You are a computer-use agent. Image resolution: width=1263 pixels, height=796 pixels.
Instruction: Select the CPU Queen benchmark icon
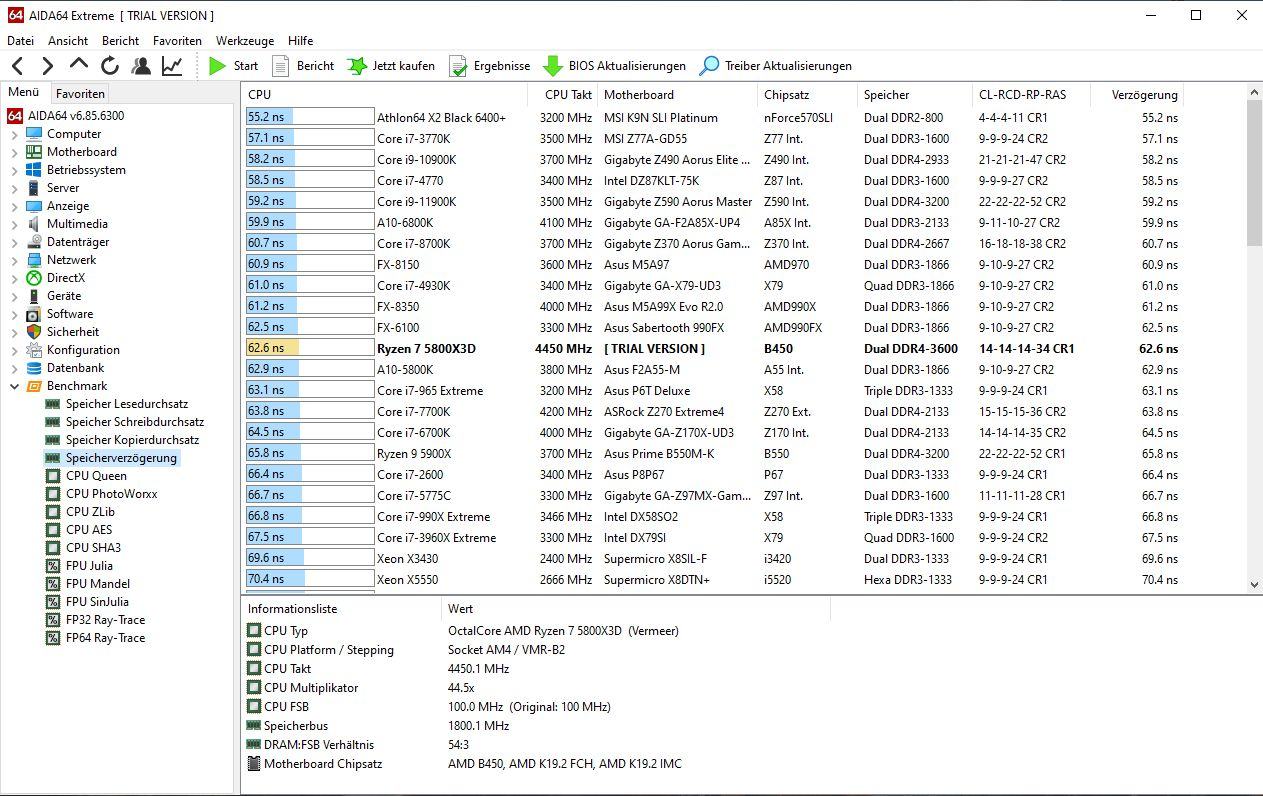click(53, 476)
